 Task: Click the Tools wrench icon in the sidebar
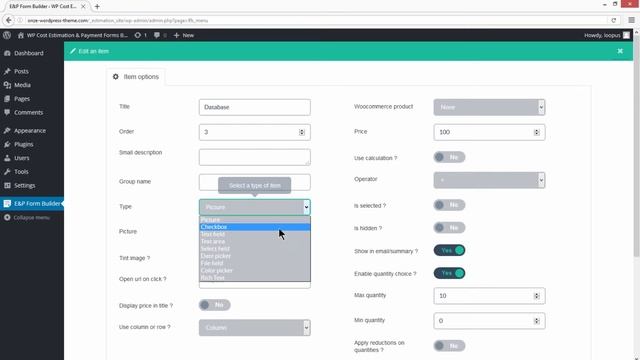tap(7, 172)
